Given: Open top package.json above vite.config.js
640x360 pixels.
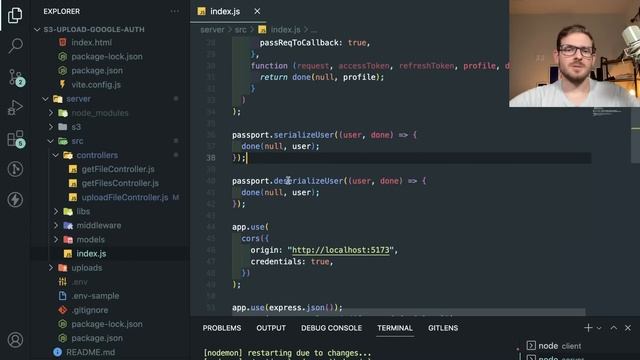Looking at the screenshot, I should coord(97,71).
